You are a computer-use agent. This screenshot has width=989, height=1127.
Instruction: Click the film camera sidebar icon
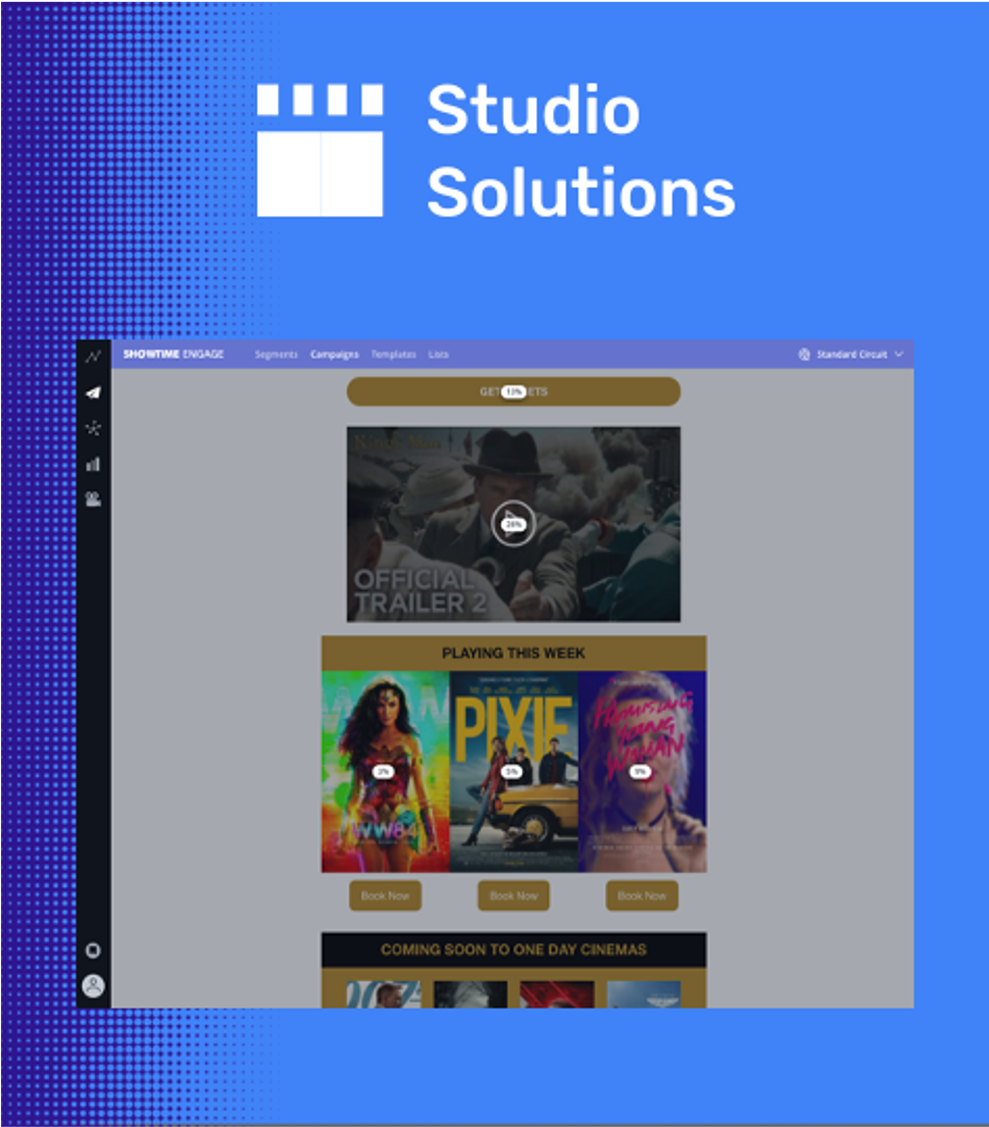coord(93,499)
